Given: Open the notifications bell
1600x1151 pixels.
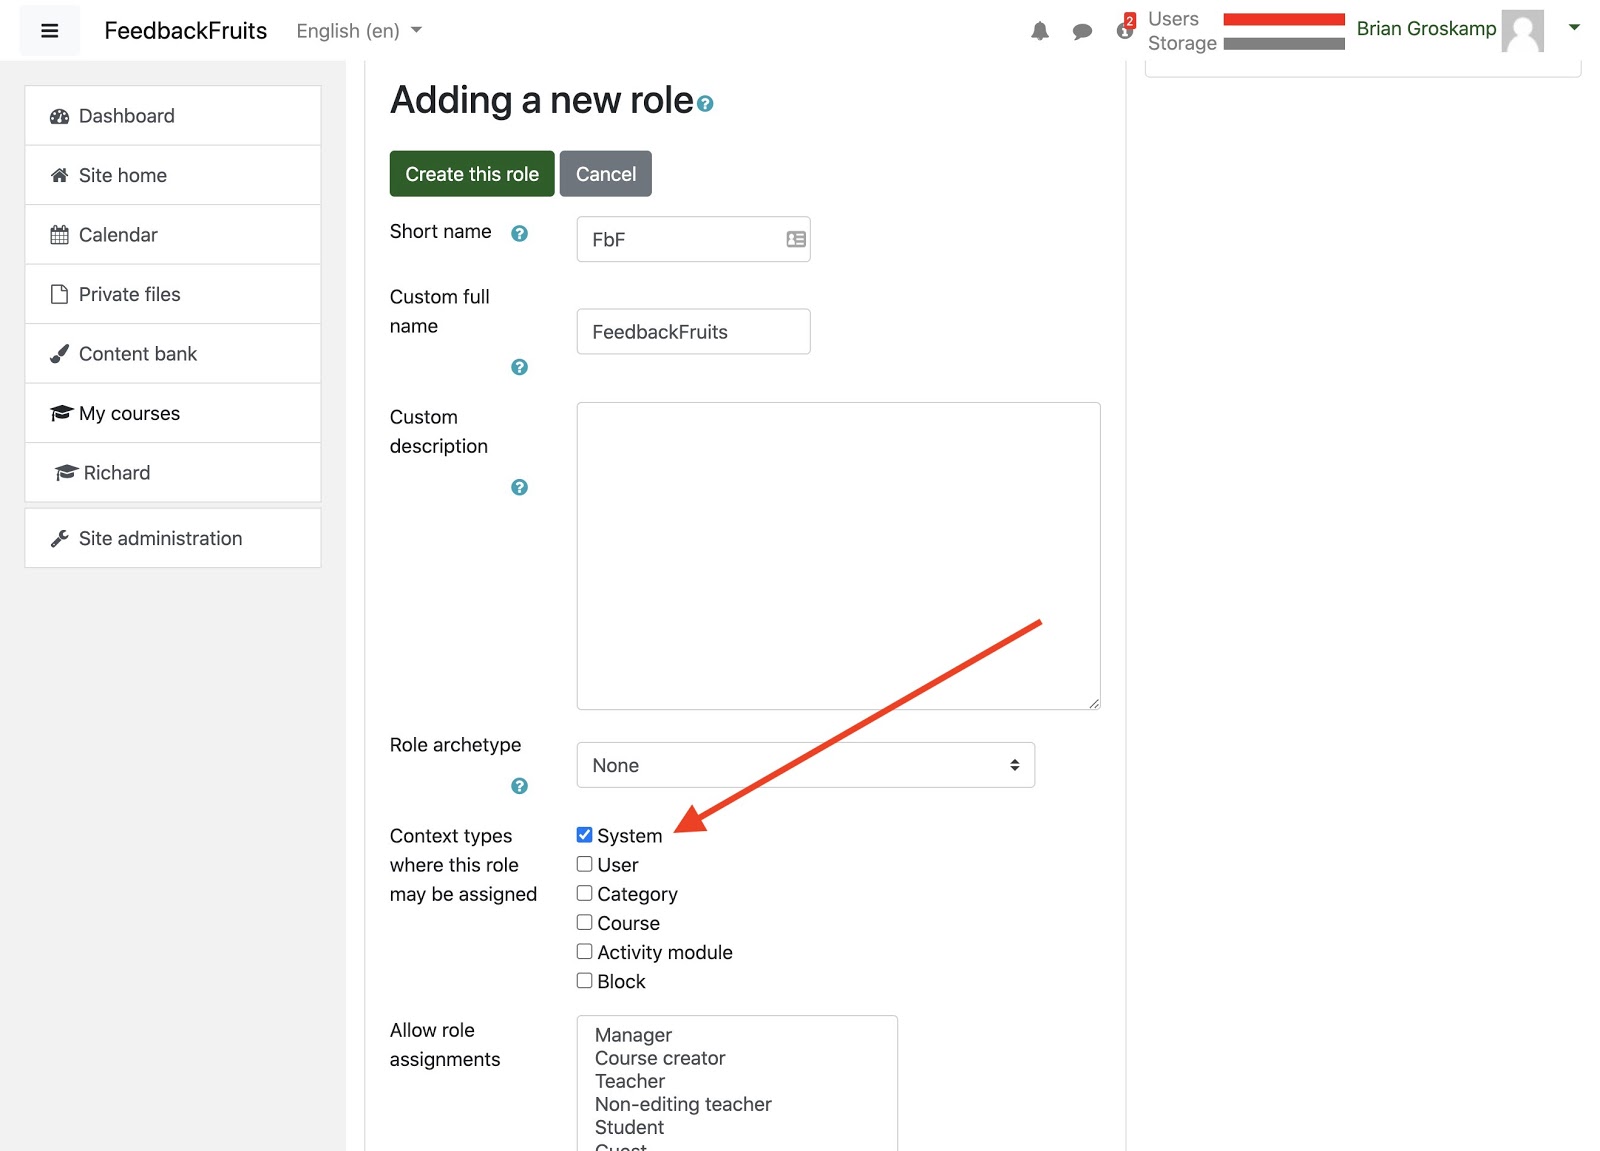Looking at the screenshot, I should tap(1040, 31).
